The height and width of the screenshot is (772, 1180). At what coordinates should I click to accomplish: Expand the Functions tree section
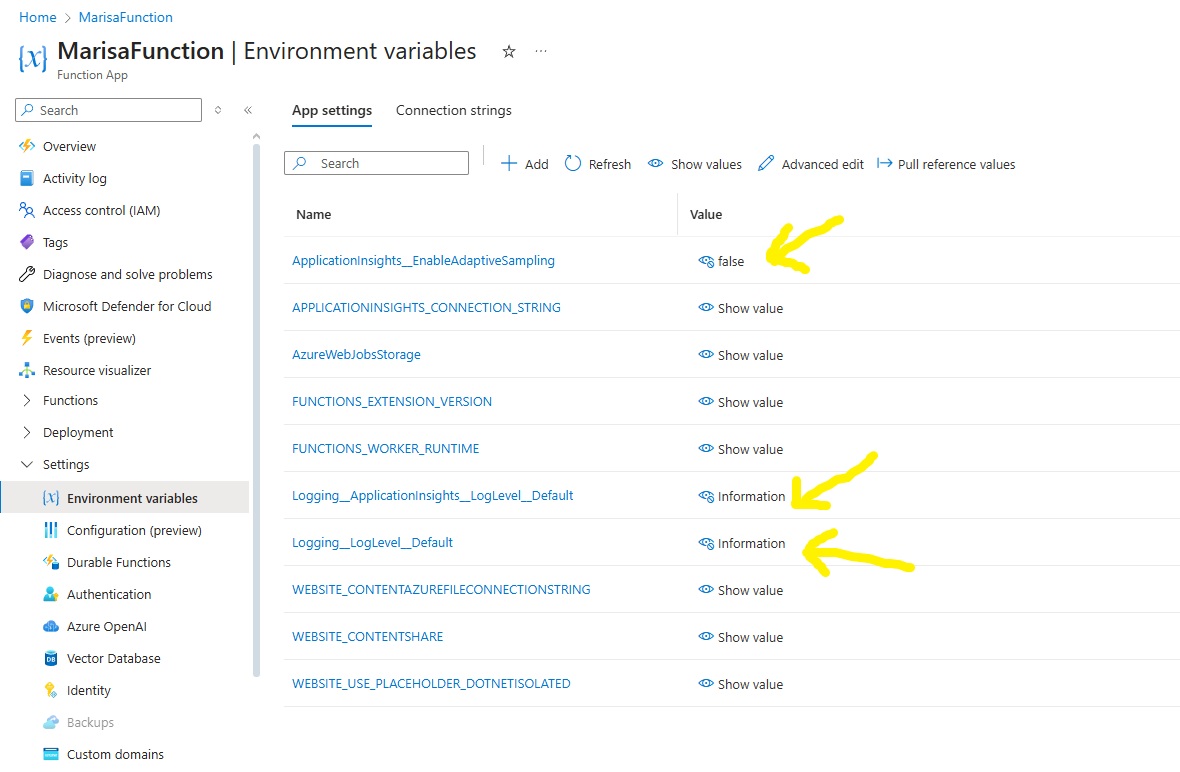pyautogui.click(x=27, y=400)
